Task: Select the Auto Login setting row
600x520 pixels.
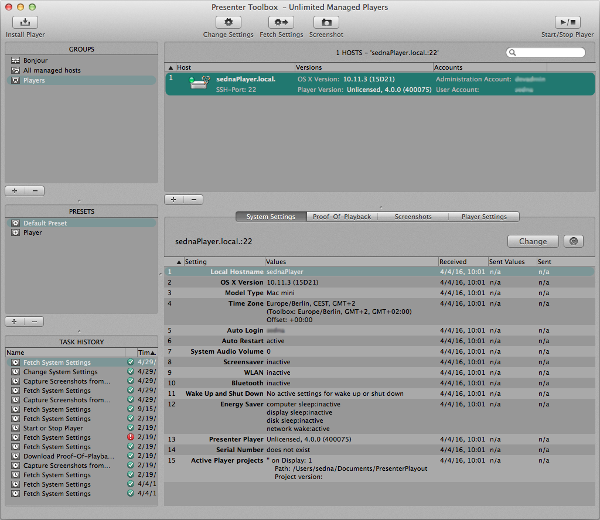Action: tap(379, 330)
